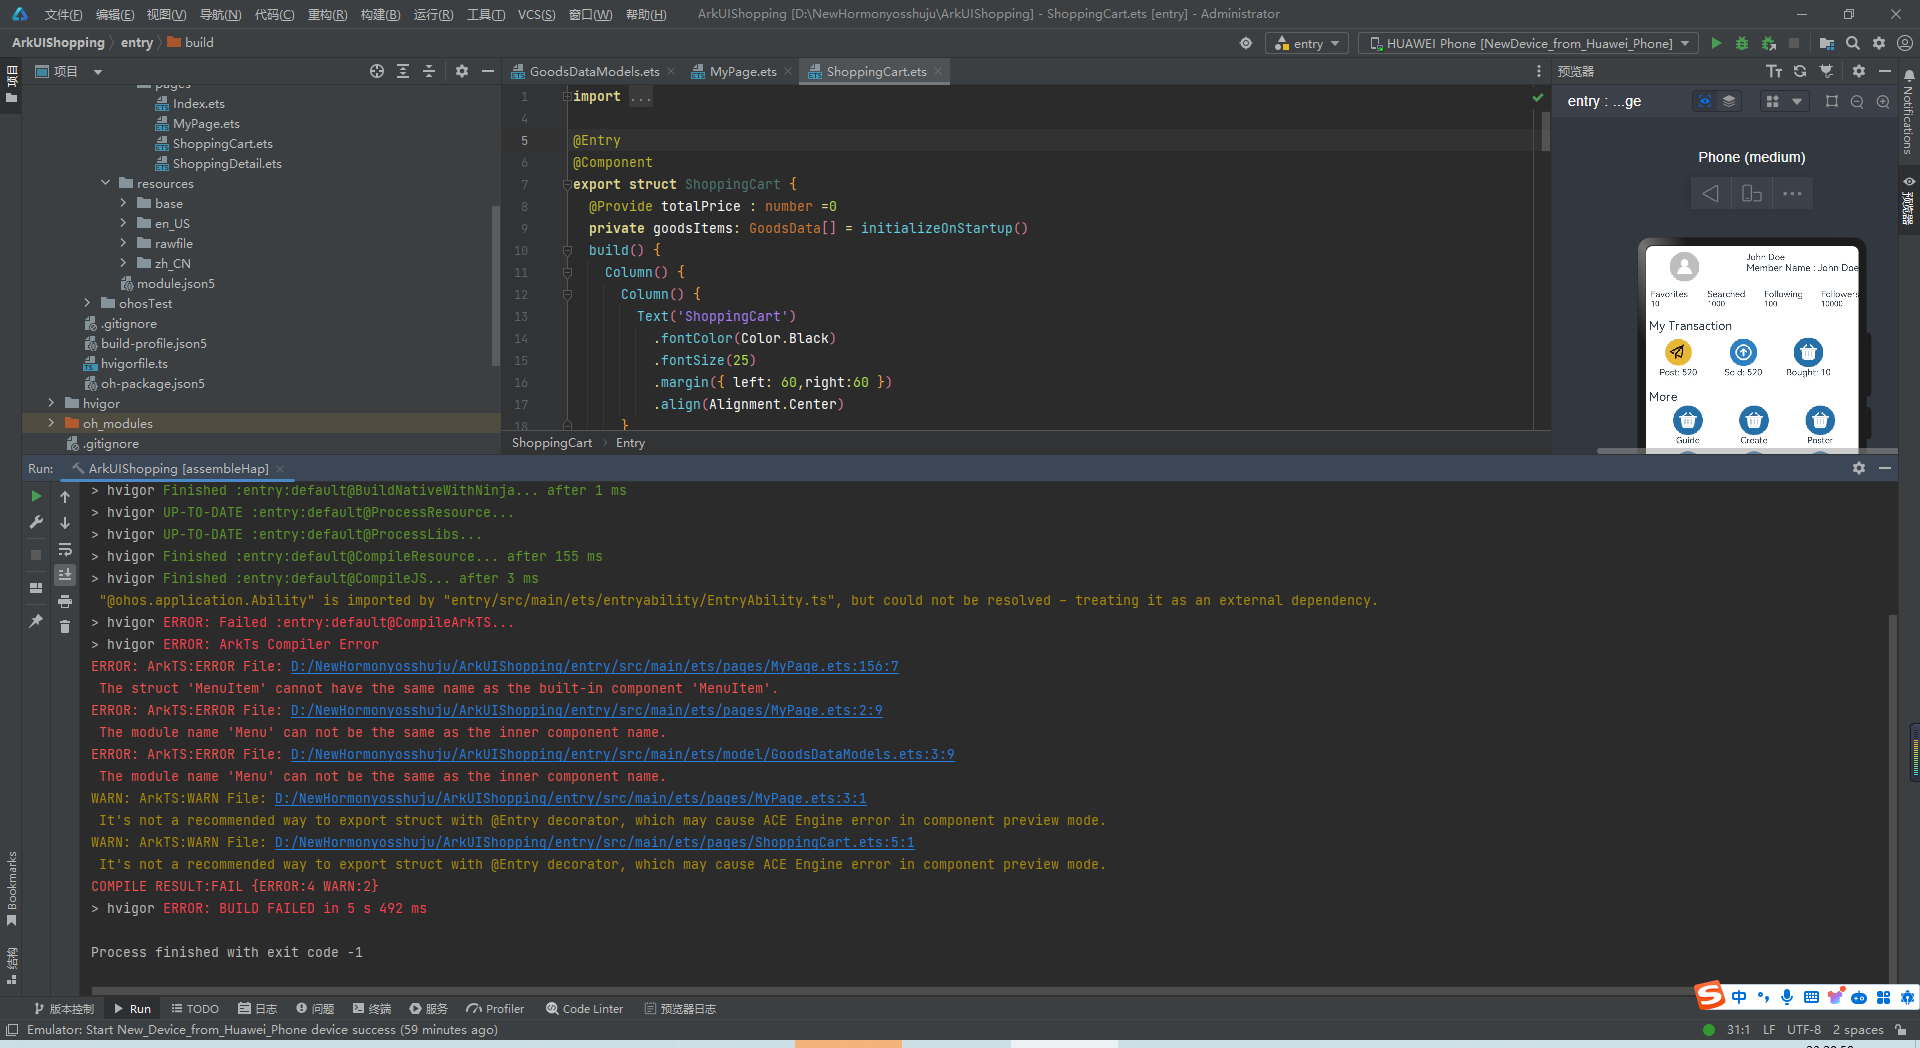Open MyPage.ets:156:7 error link
Screen dimensions: 1920x1048
[594, 666]
